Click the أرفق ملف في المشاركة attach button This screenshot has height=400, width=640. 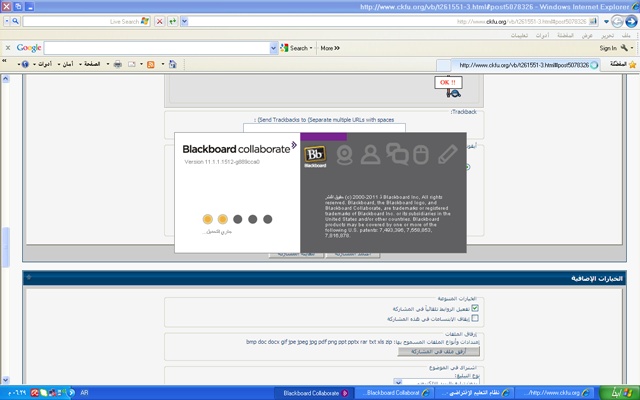[438, 351]
